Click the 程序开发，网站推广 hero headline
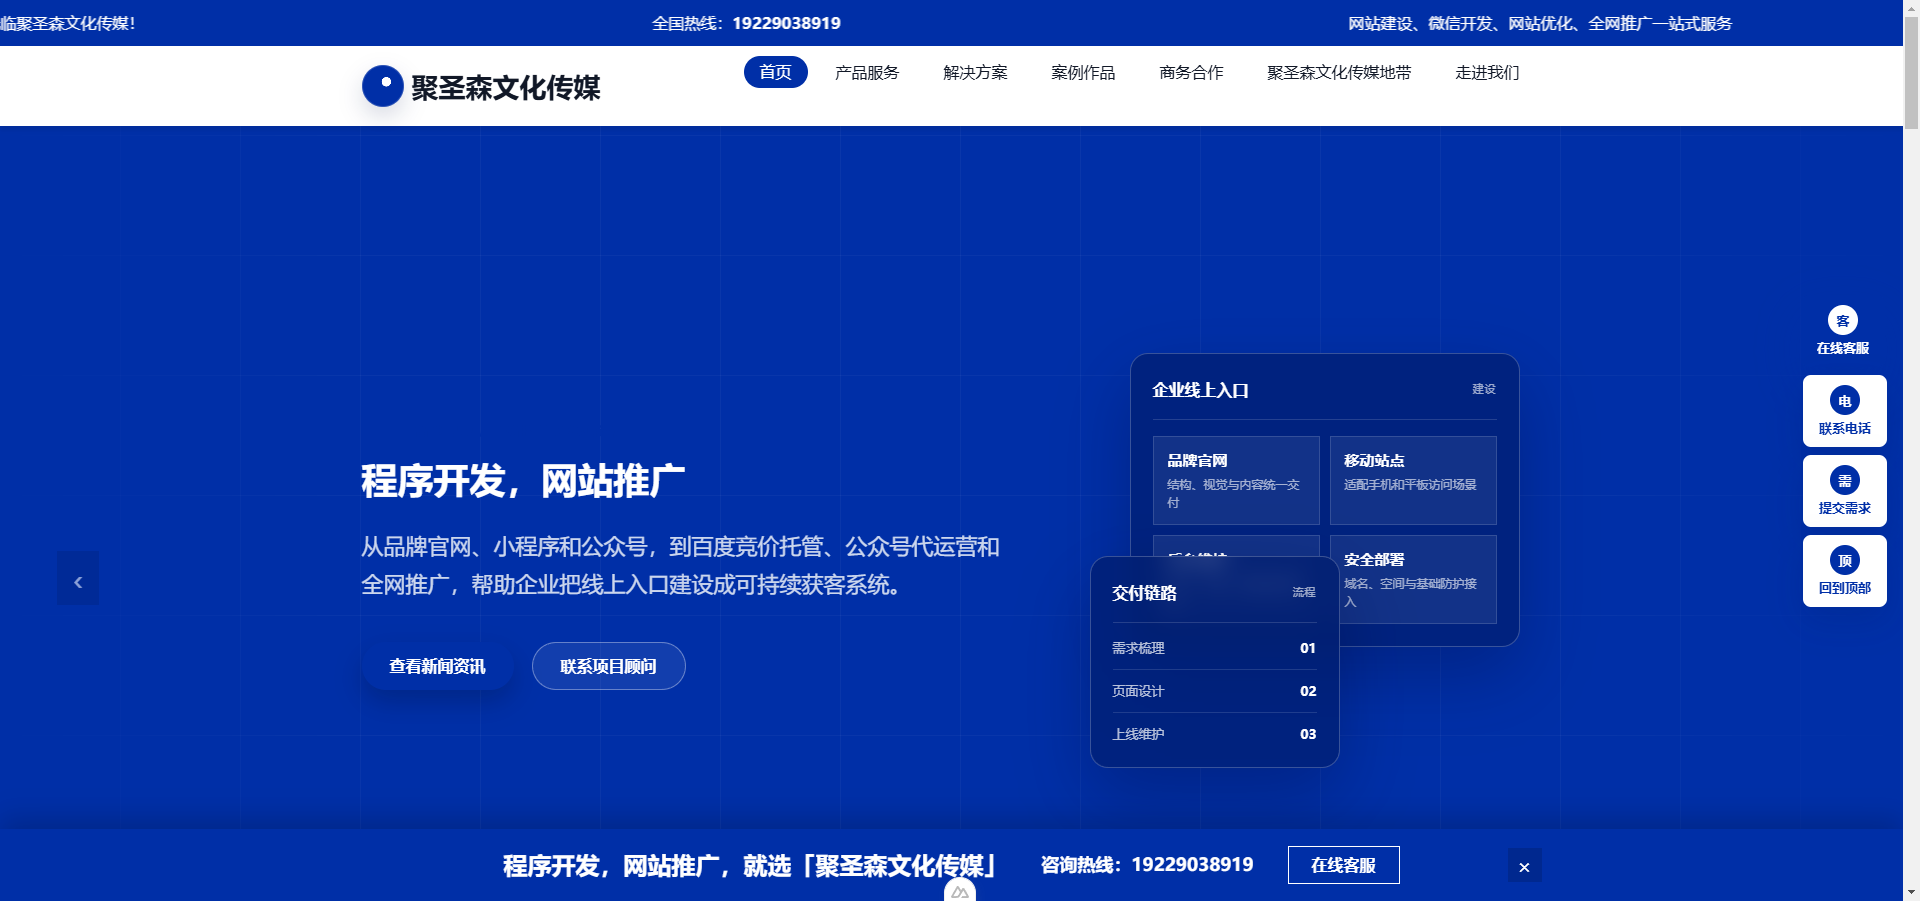Image resolution: width=1920 pixels, height=901 pixels. coord(523,481)
